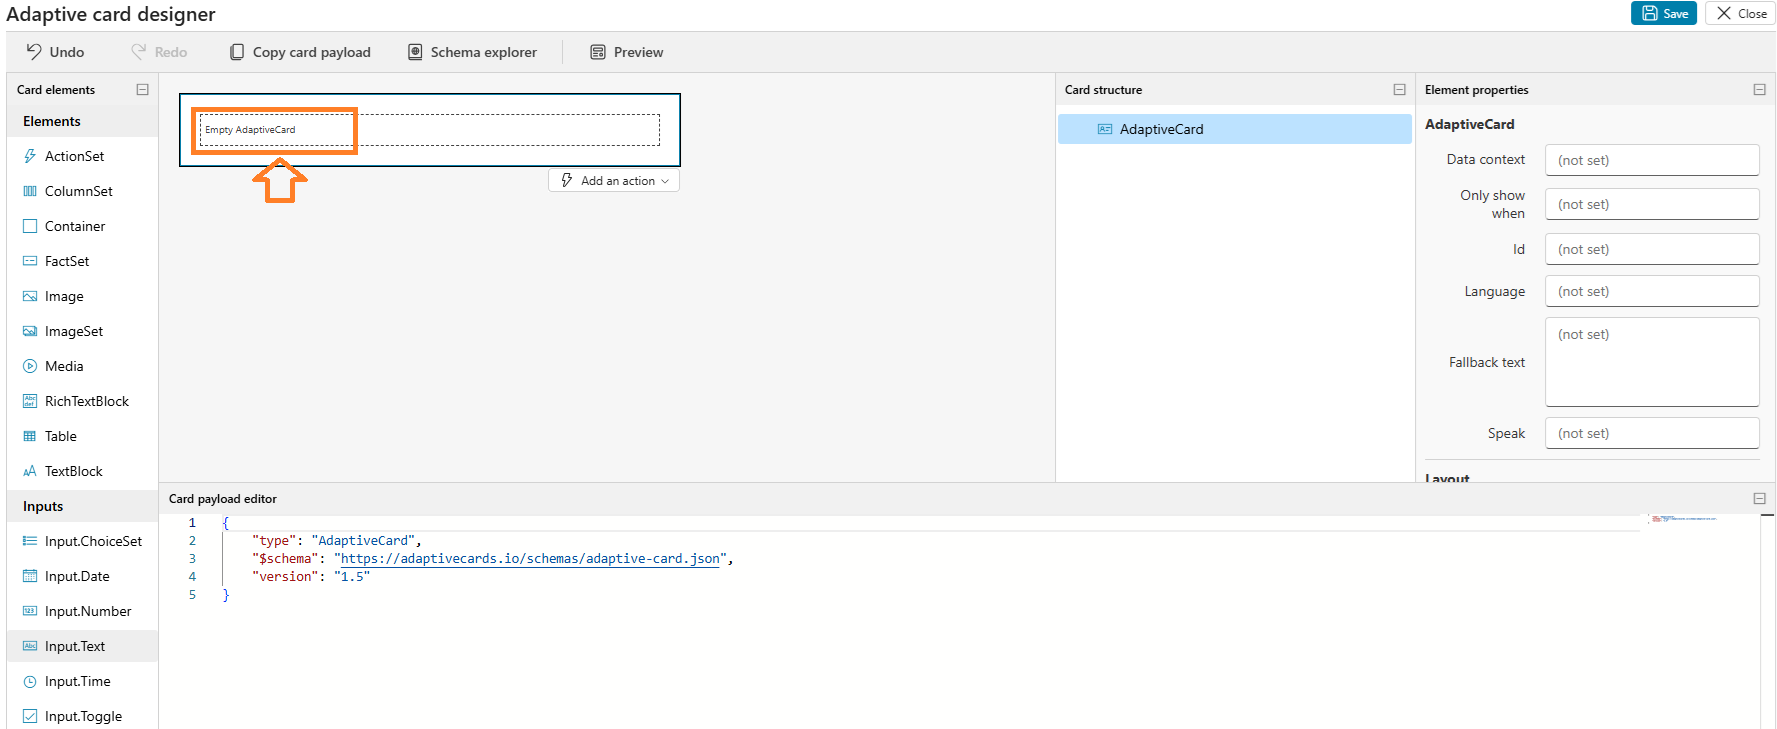Collapse the Card payload editor panel
This screenshot has width=1777, height=729.
(x=1759, y=498)
